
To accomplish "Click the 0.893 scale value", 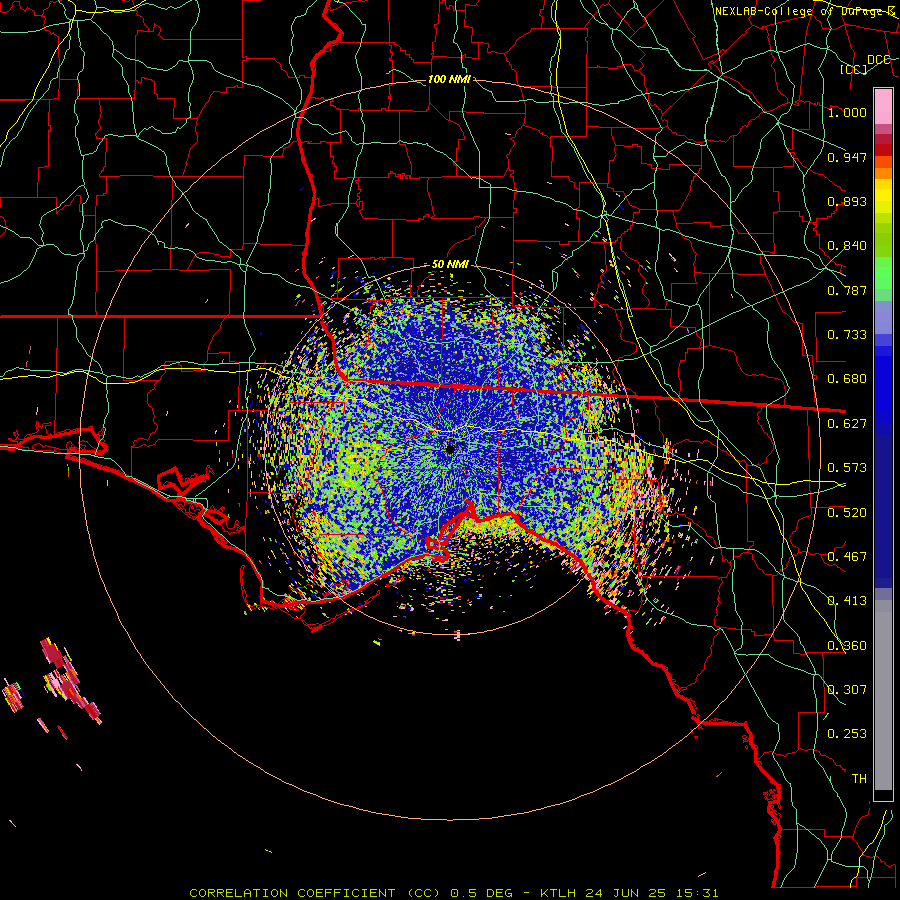I will [847, 201].
